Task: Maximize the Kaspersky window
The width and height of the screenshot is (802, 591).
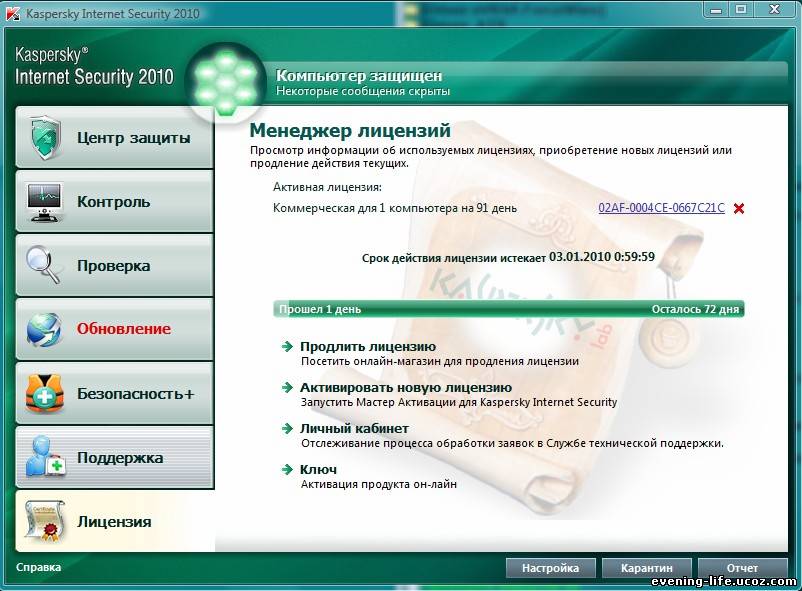Action: tap(741, 10)
